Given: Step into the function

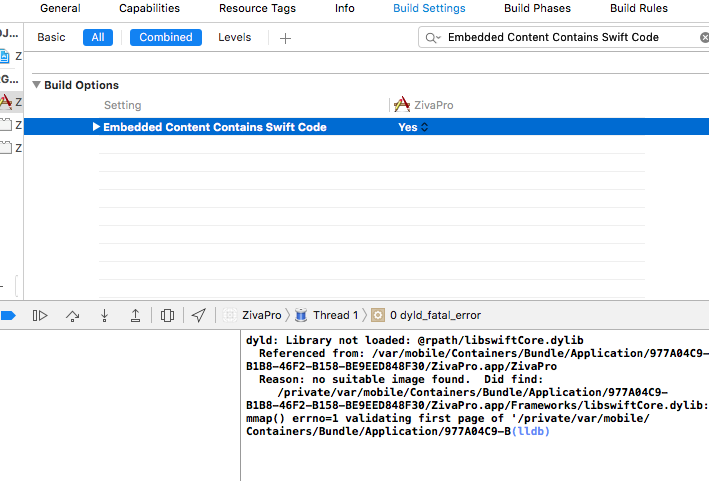Looking at the screenshot, I should click(x=104, y=315).
